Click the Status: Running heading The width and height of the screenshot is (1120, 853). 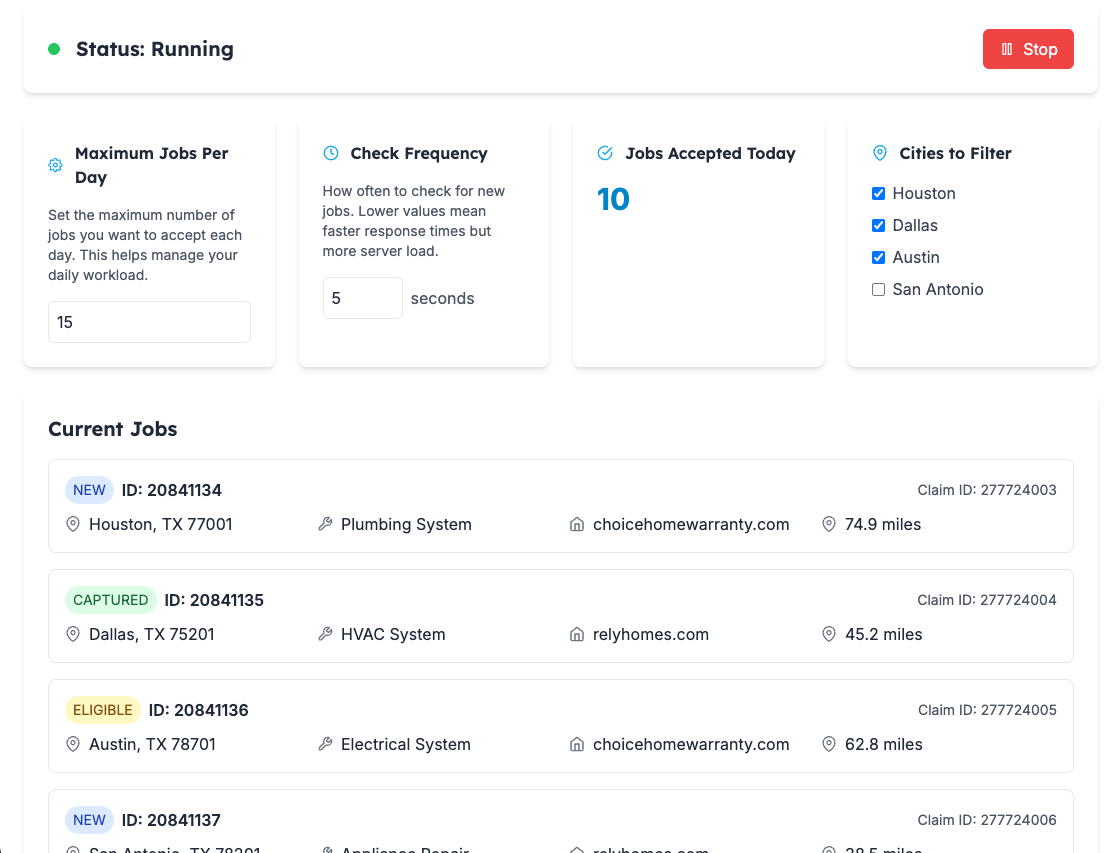155,49
